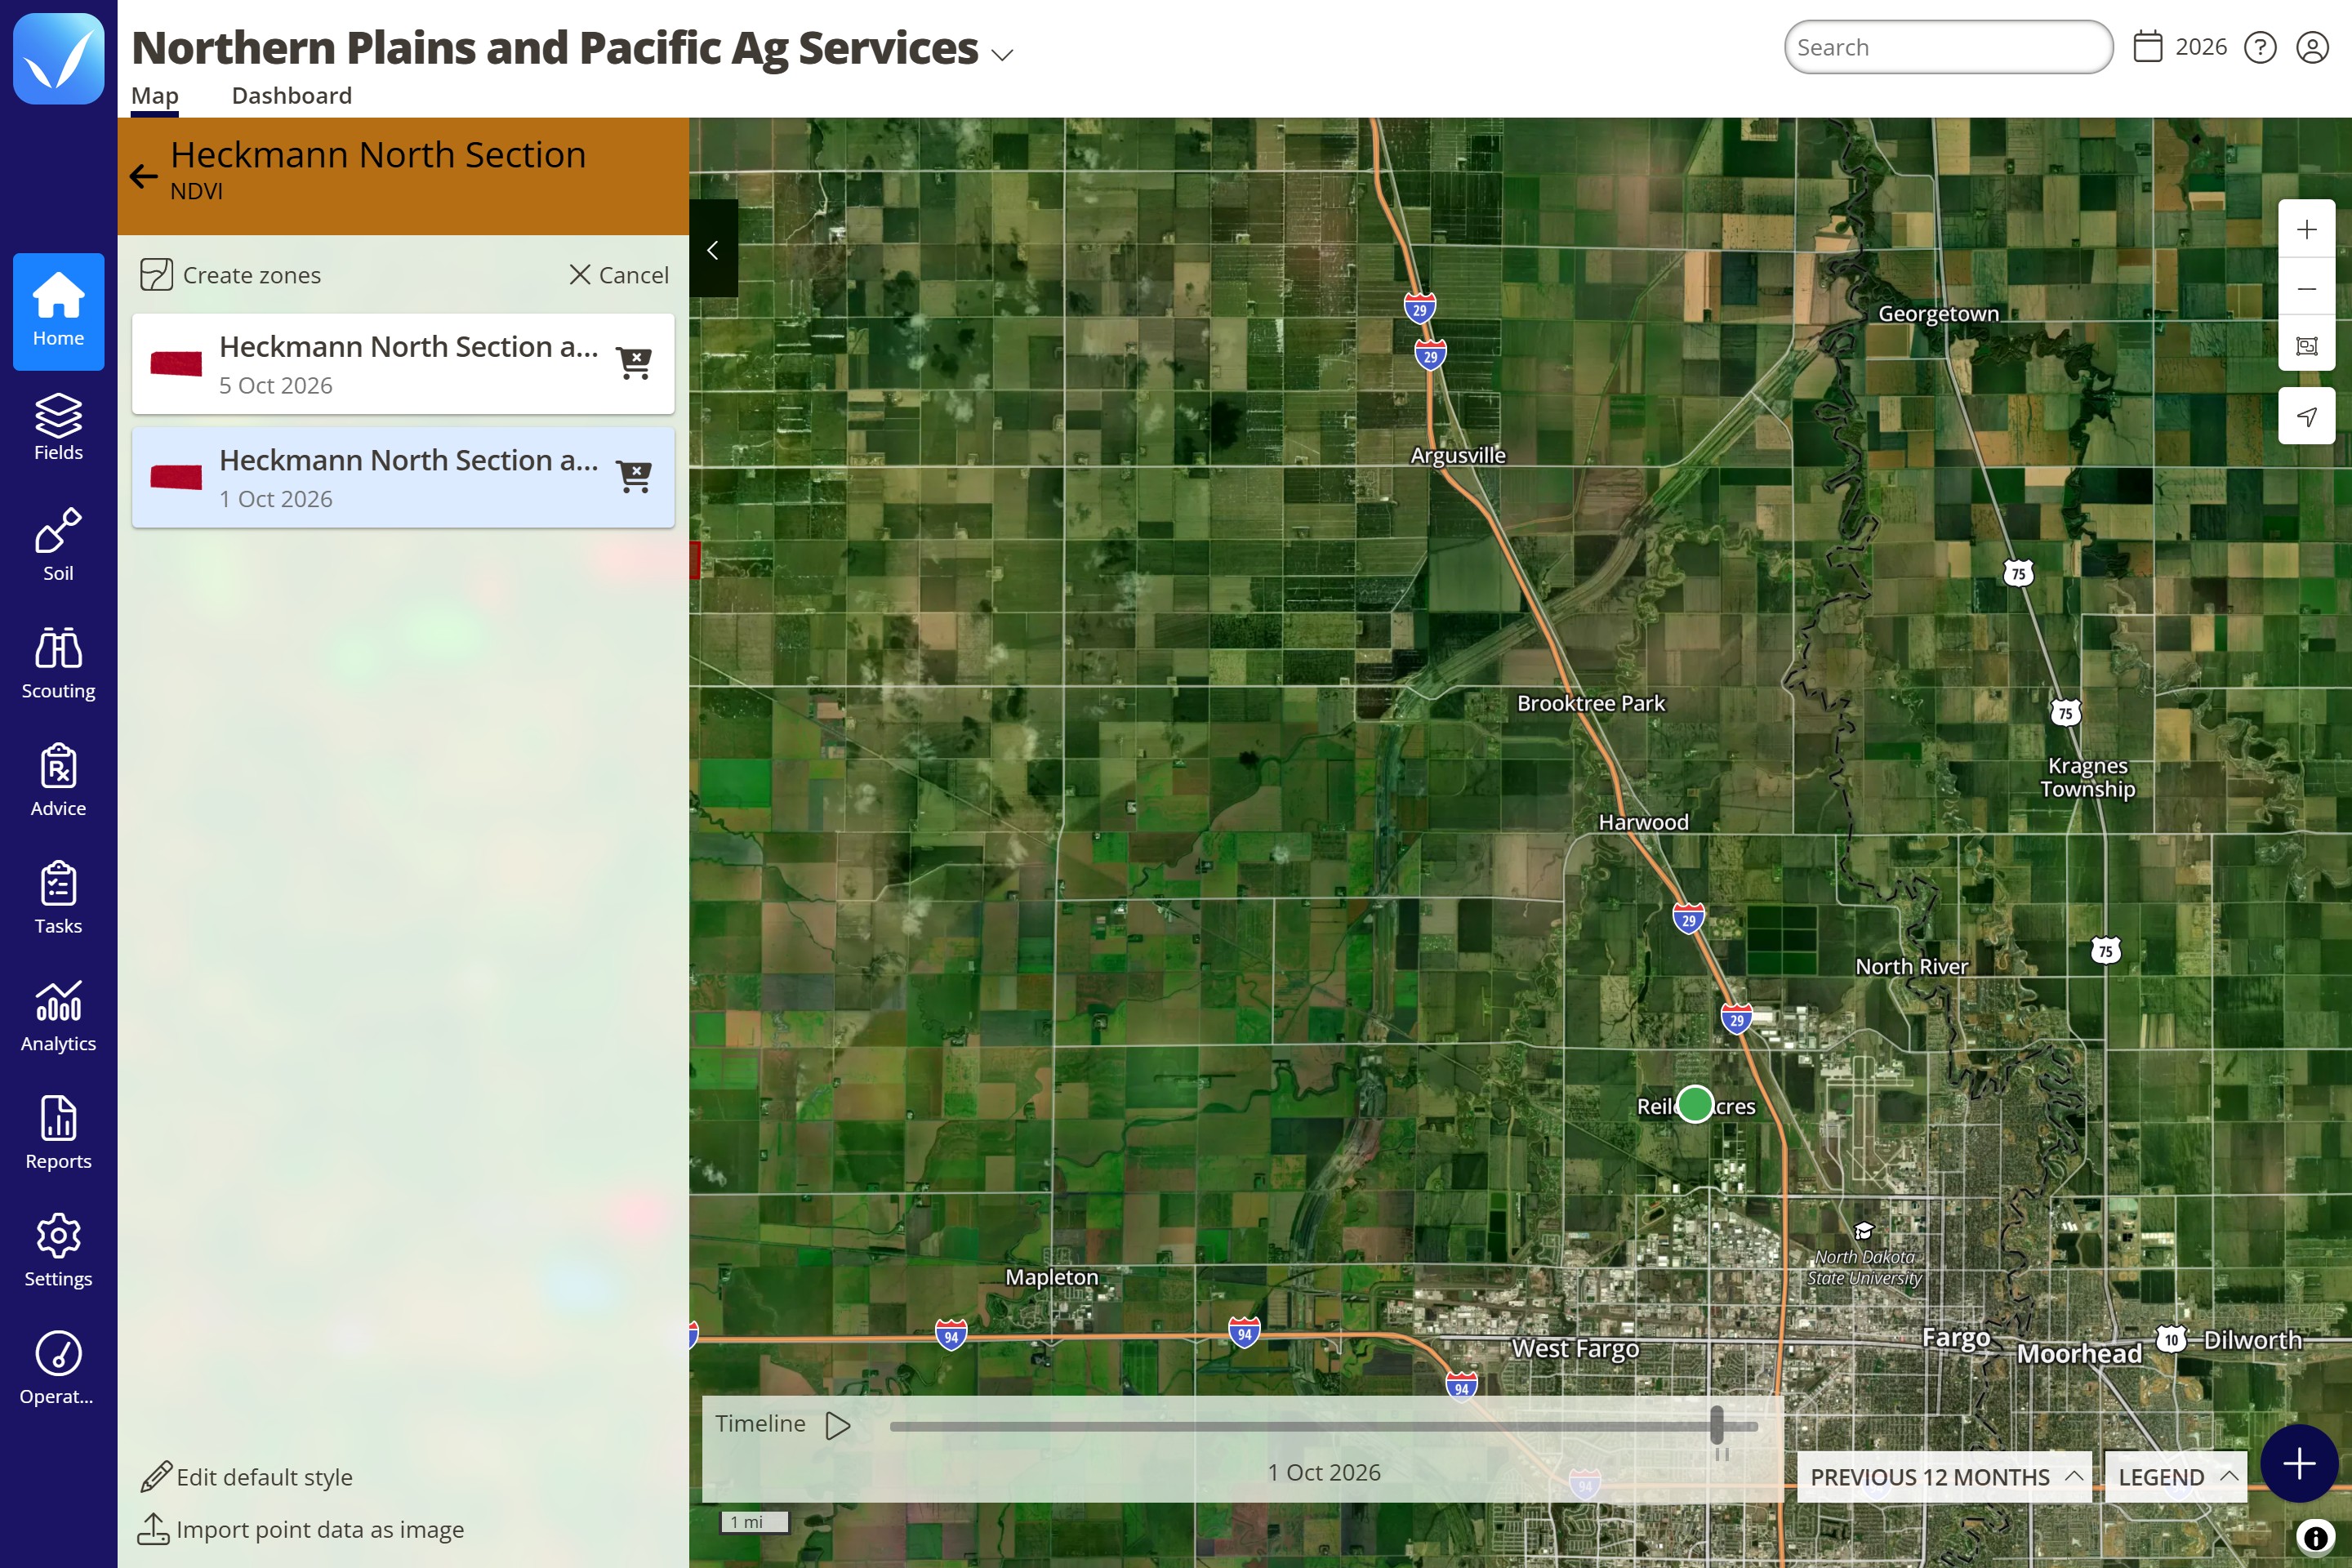Click the green field marker on map
Screen dimensions: 2352x1568
click(x=1695, y=1104)
